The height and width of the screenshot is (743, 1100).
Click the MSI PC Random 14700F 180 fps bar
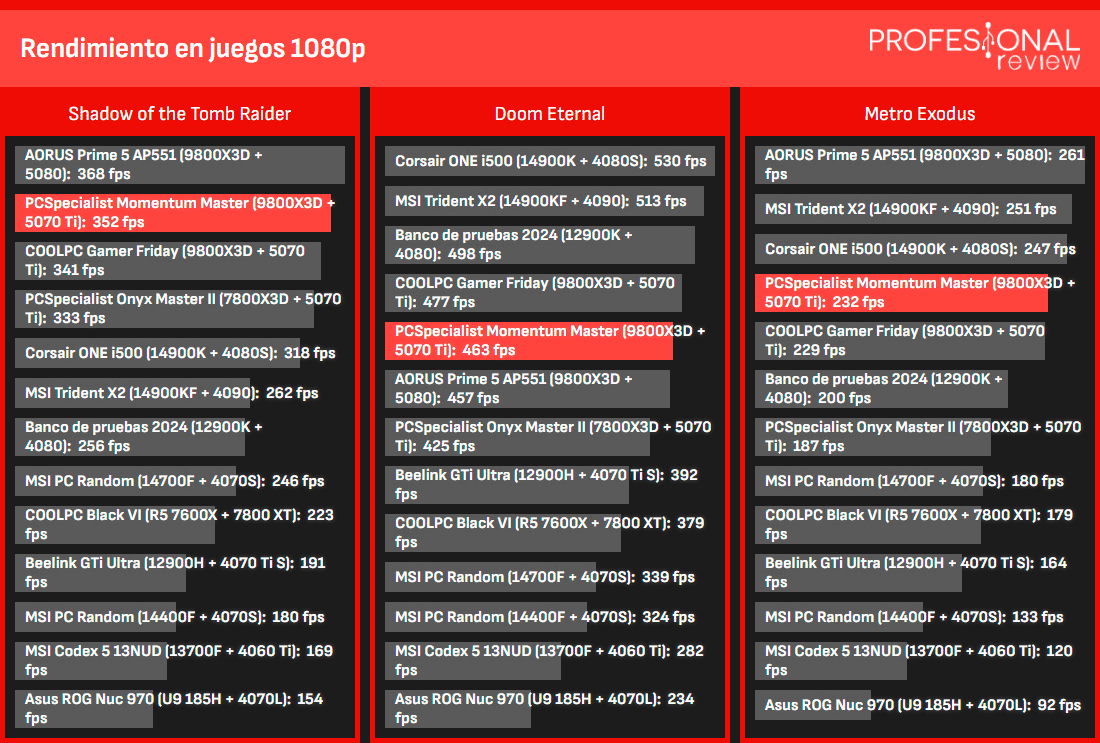(869, 481)
